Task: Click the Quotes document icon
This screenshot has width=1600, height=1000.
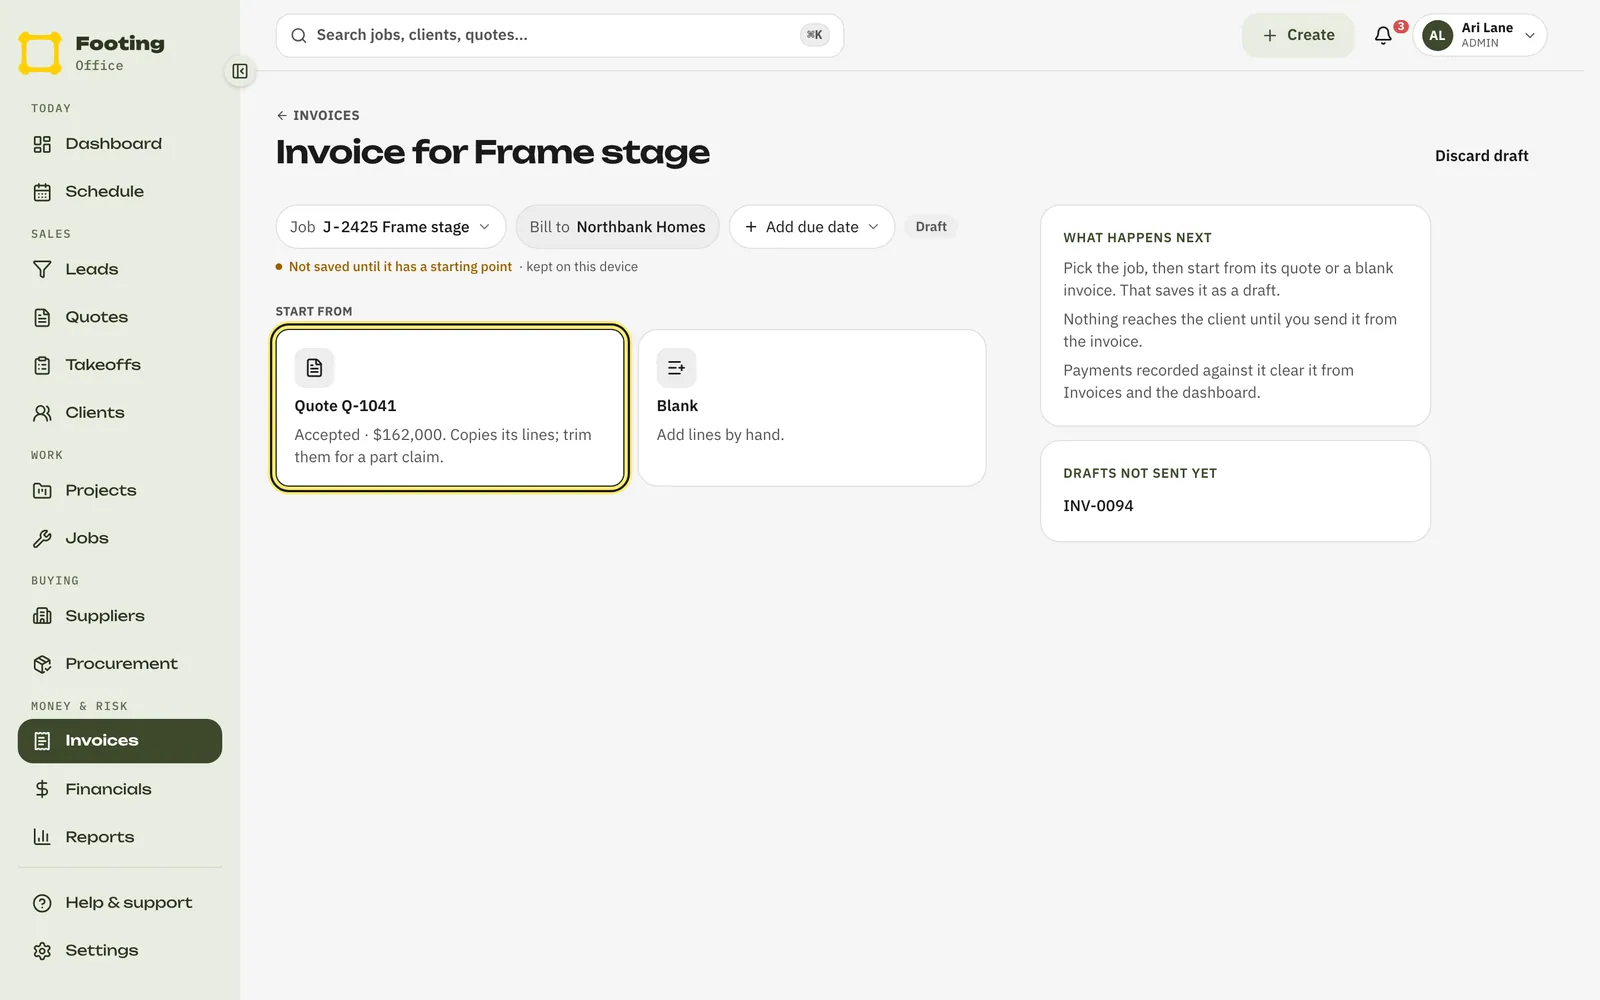Action: click(42, 317)
